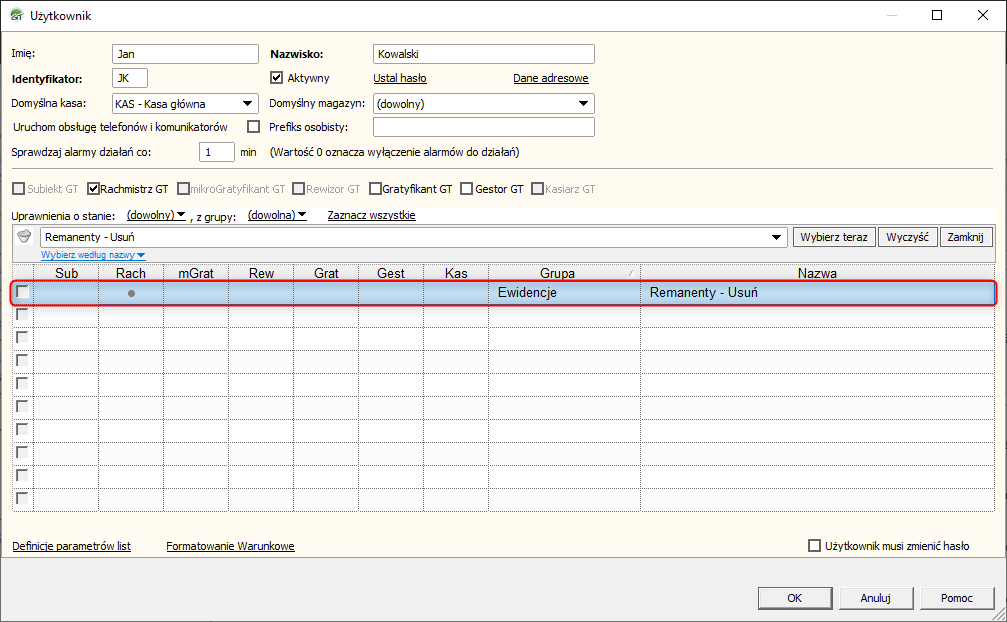
Task: Click the Grat column header
Action: [x=326, y=273]
